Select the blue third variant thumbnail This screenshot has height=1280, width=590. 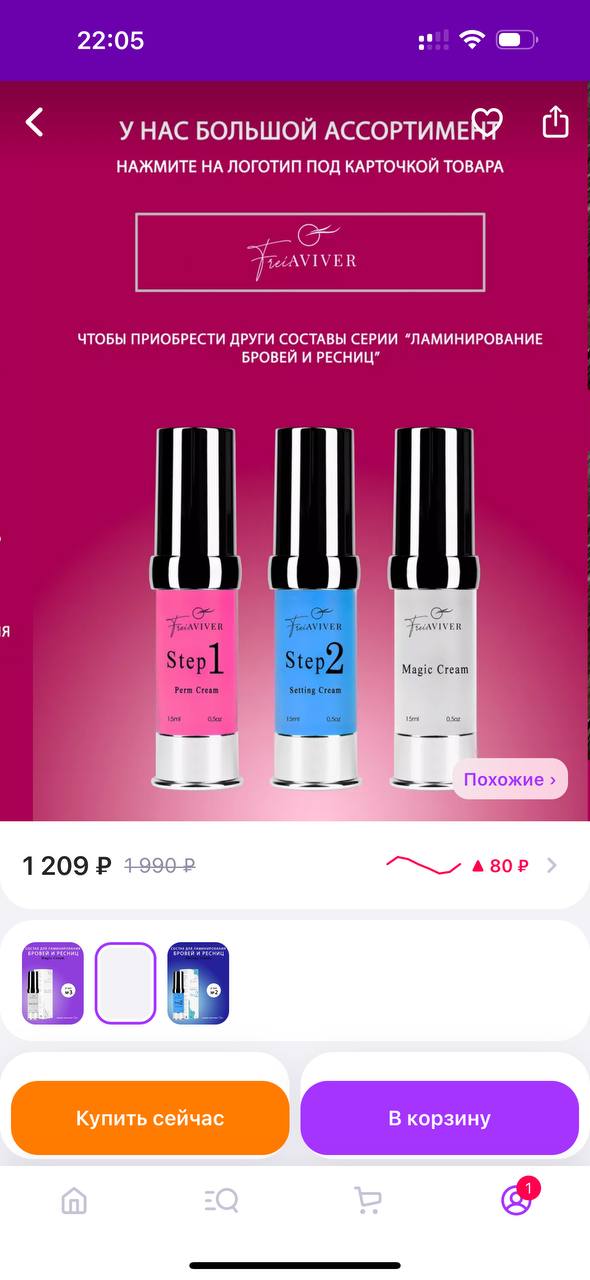coord(198,983)
